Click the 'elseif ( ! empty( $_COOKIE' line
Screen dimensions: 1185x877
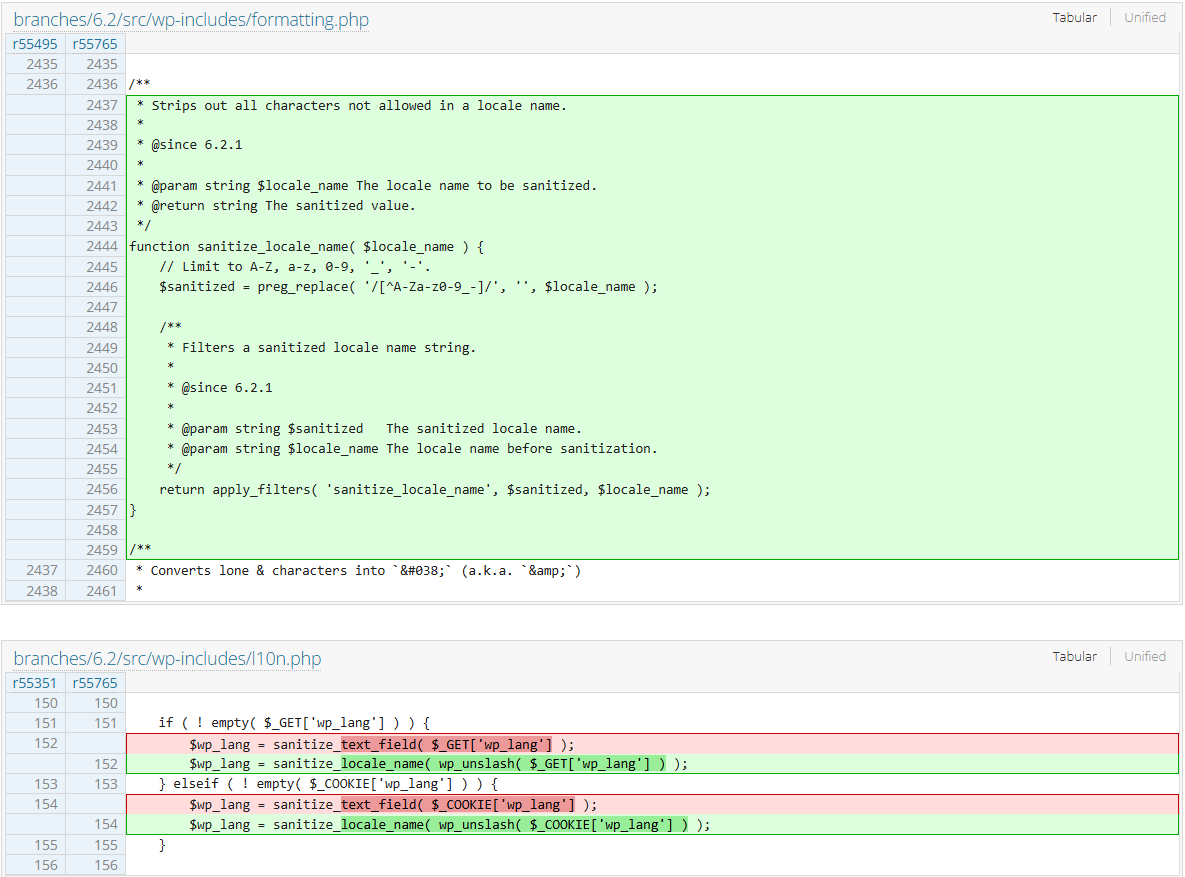pyautogui.click(x=328, y=784)
